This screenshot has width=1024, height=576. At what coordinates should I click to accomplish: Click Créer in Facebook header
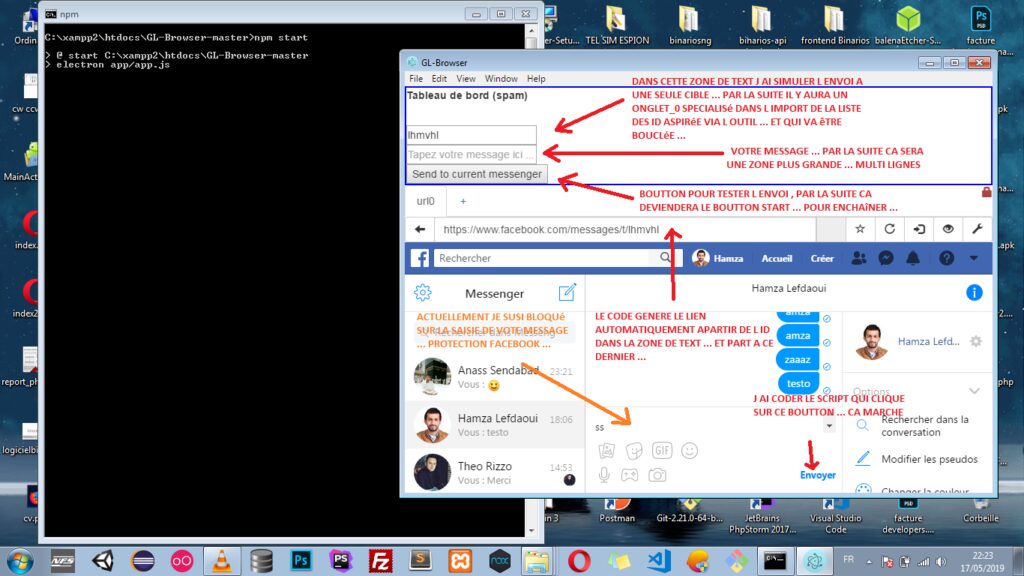(822, 258)
